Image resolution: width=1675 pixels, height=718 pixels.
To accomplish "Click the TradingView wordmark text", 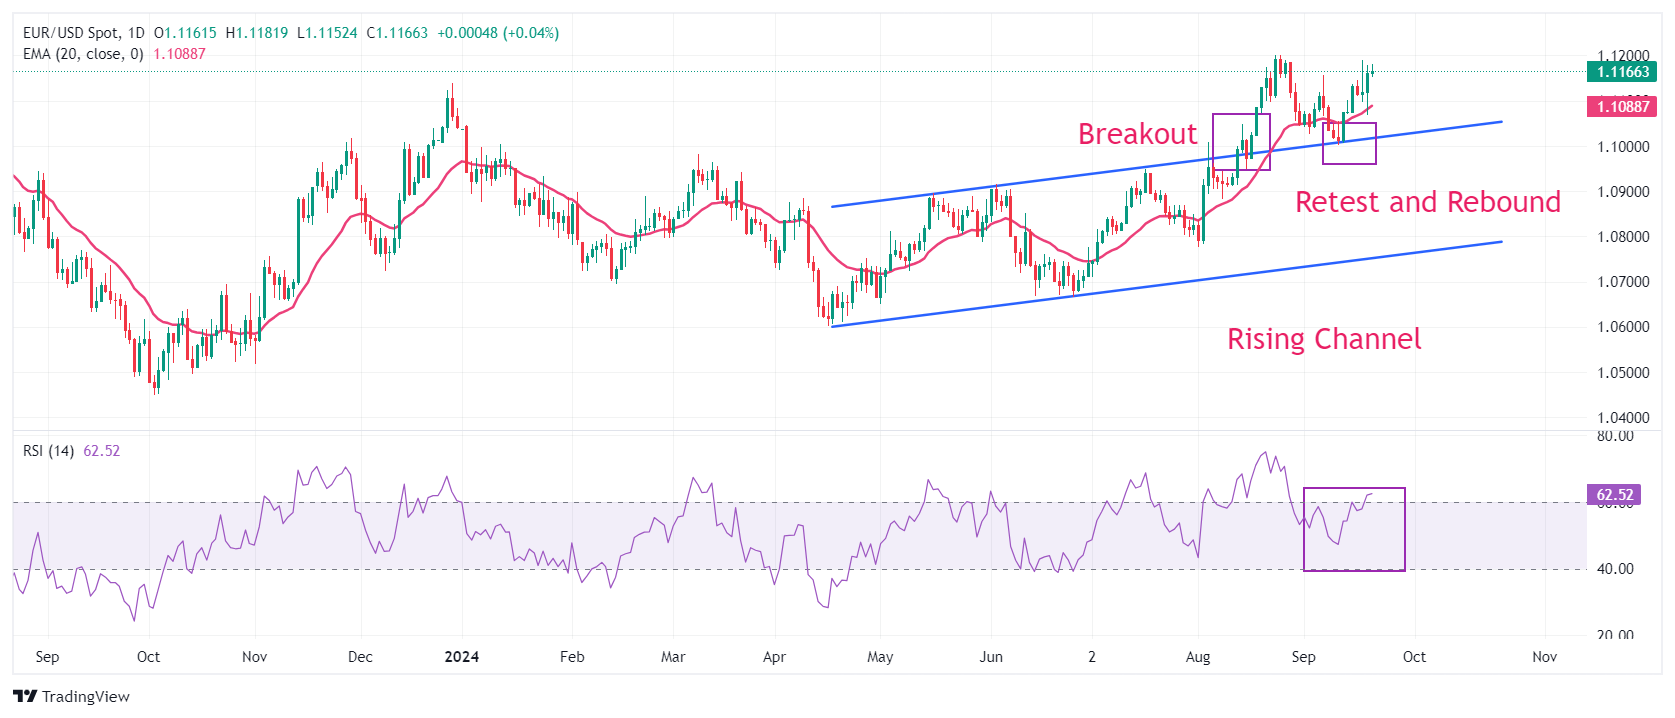I will click(x=86, y=697).
